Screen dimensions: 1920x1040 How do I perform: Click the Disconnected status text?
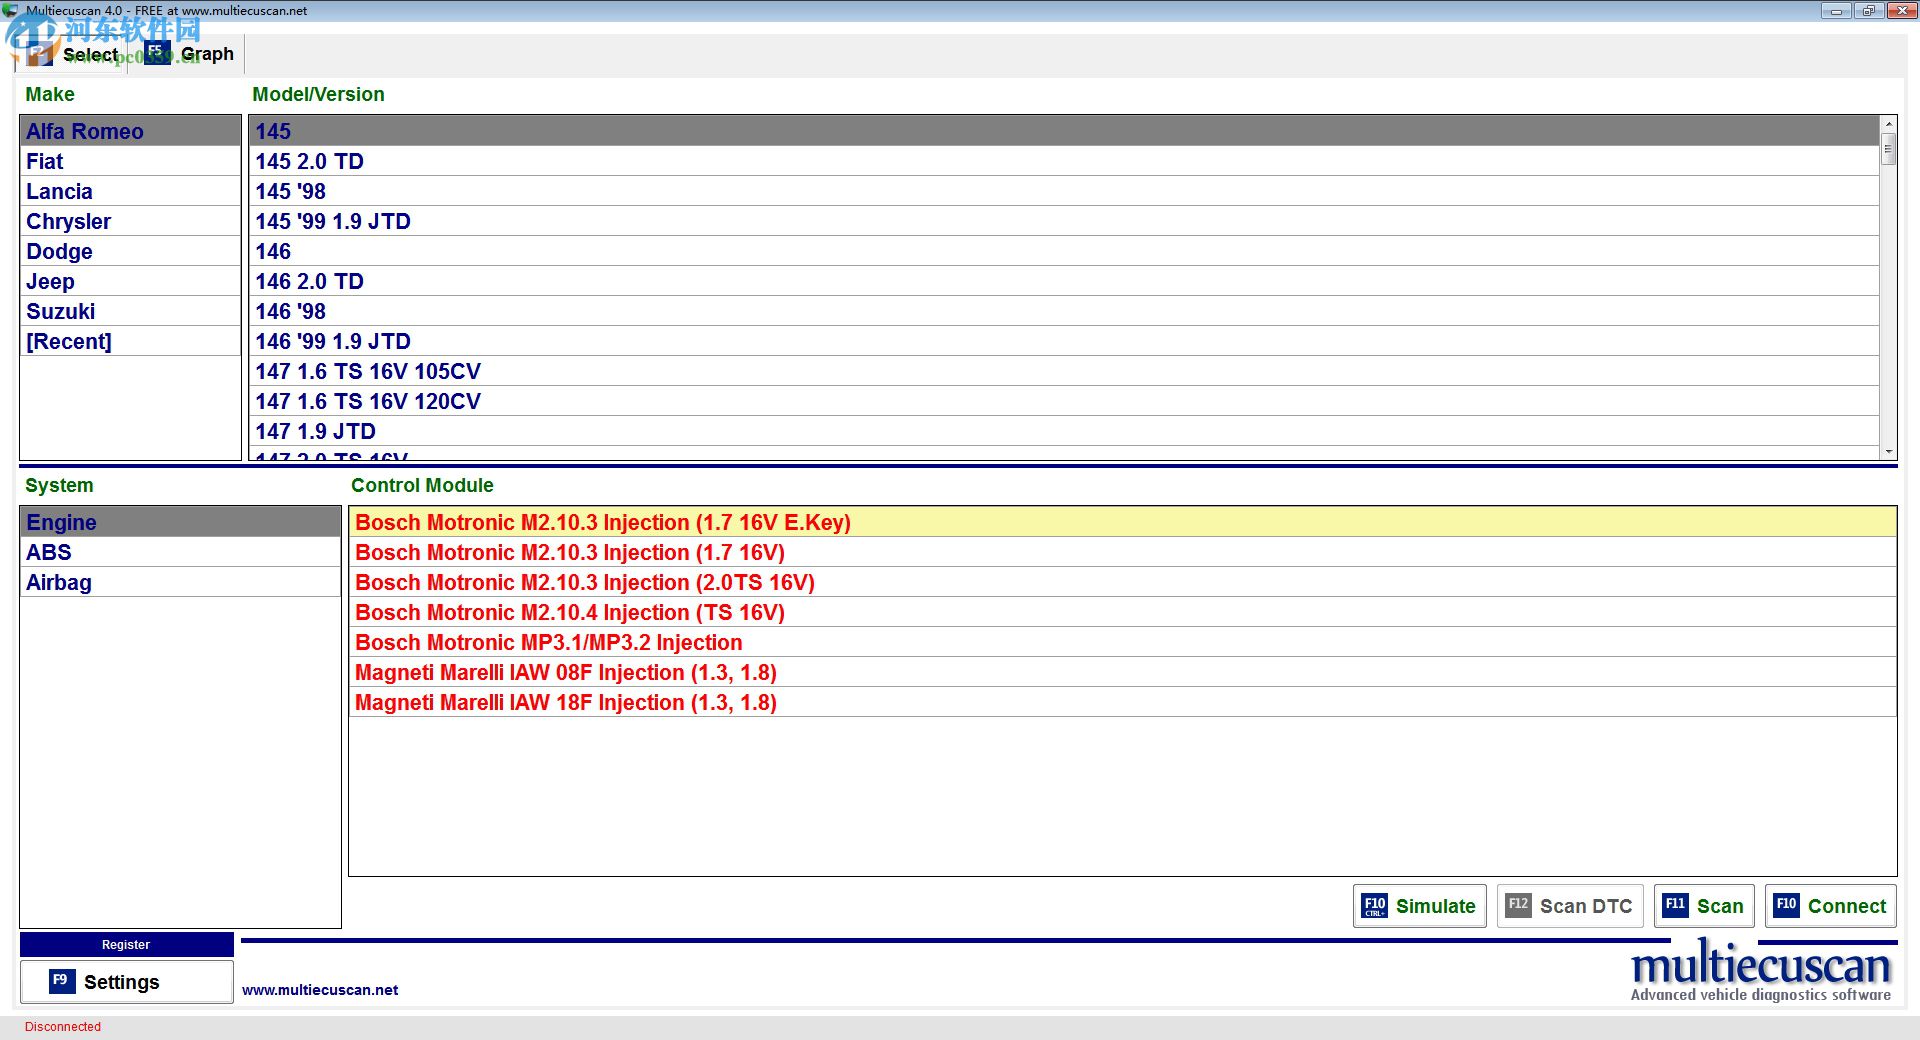pos(63,1027)
